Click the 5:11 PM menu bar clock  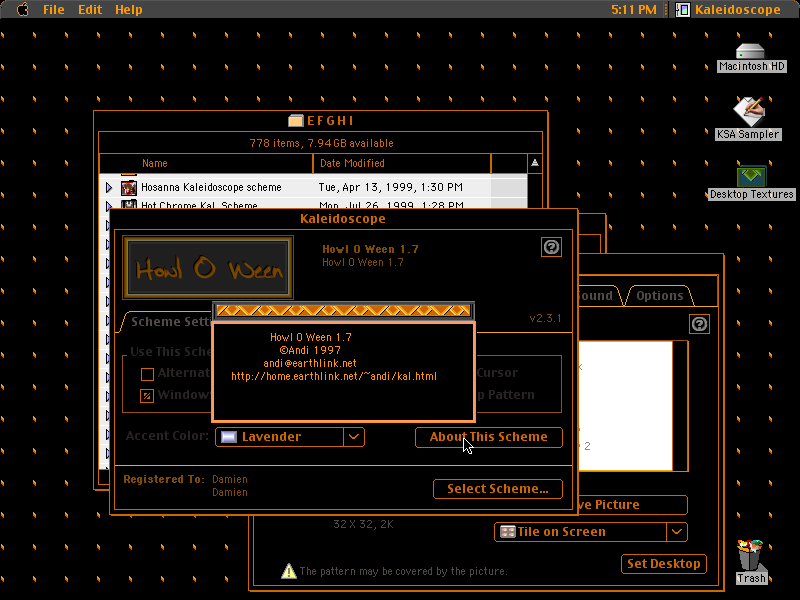(x=634, y=9)
